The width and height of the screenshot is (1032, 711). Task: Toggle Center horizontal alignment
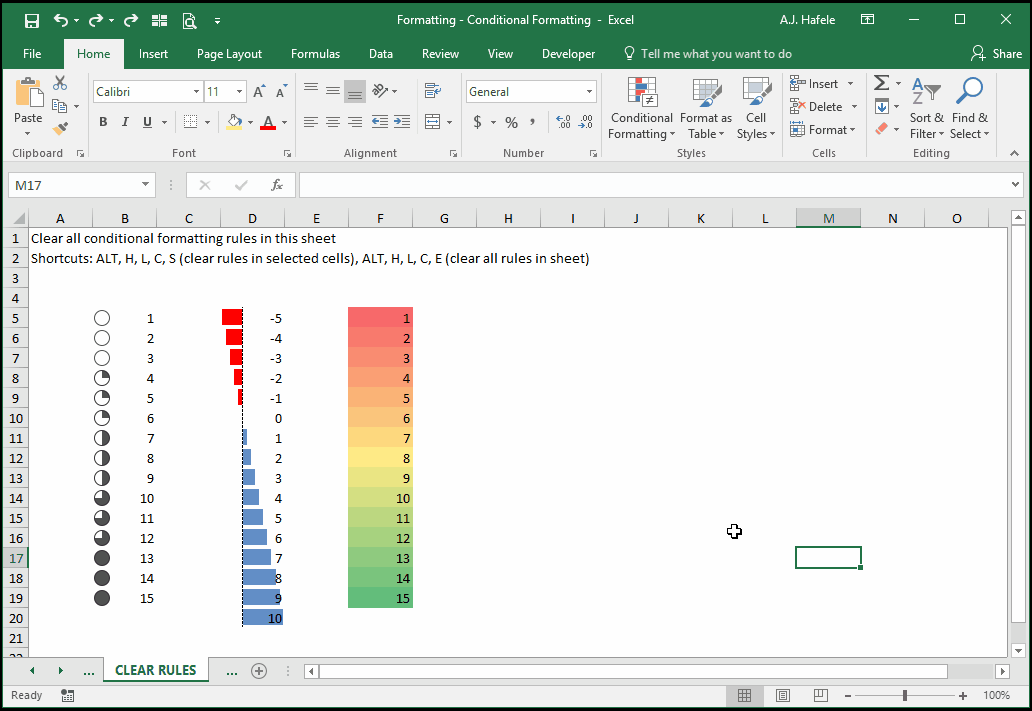[x=333, y=122]
